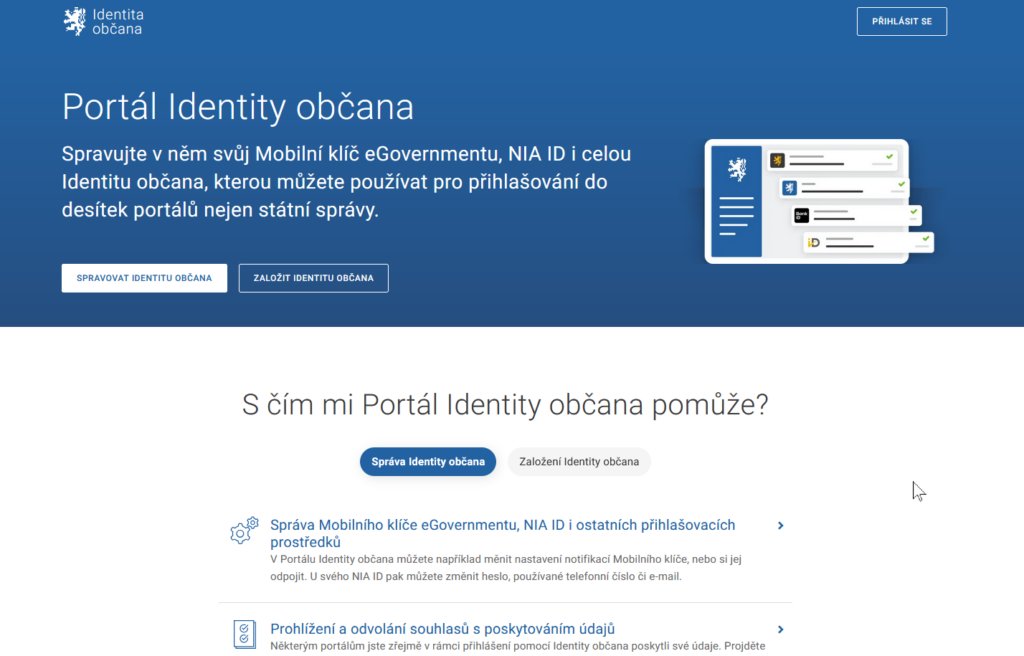This screenshot has height=656, width=1024.
Task: Open the Prohlížení a odvolání souhlasů heading link
Action: 442,629
